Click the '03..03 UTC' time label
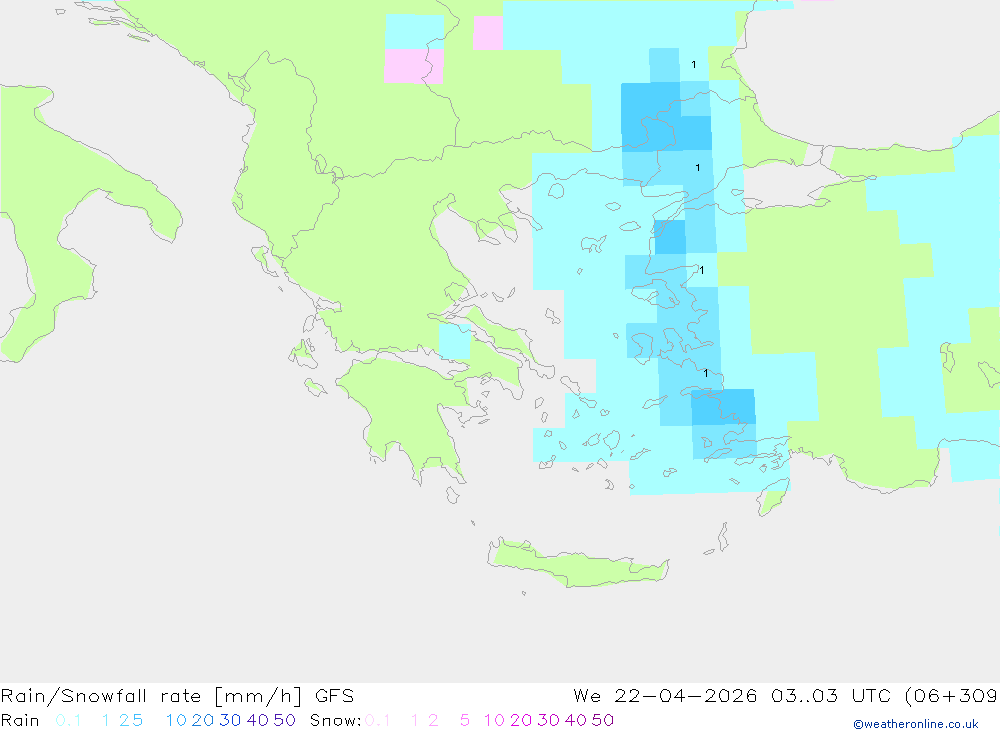The image size is (1000, 733). 833,695
